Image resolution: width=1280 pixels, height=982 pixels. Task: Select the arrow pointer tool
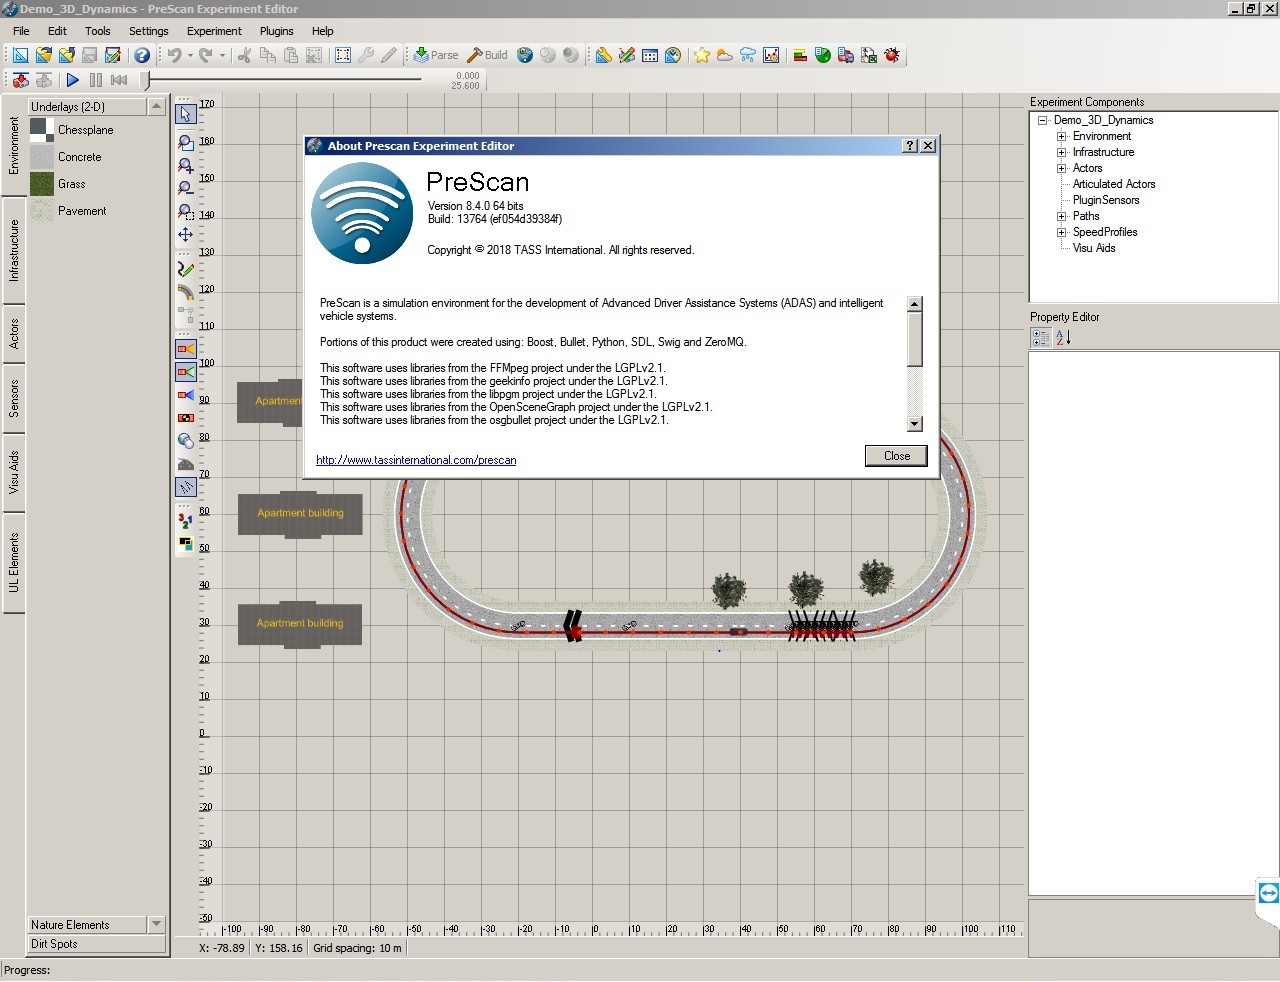click(186, 114)
